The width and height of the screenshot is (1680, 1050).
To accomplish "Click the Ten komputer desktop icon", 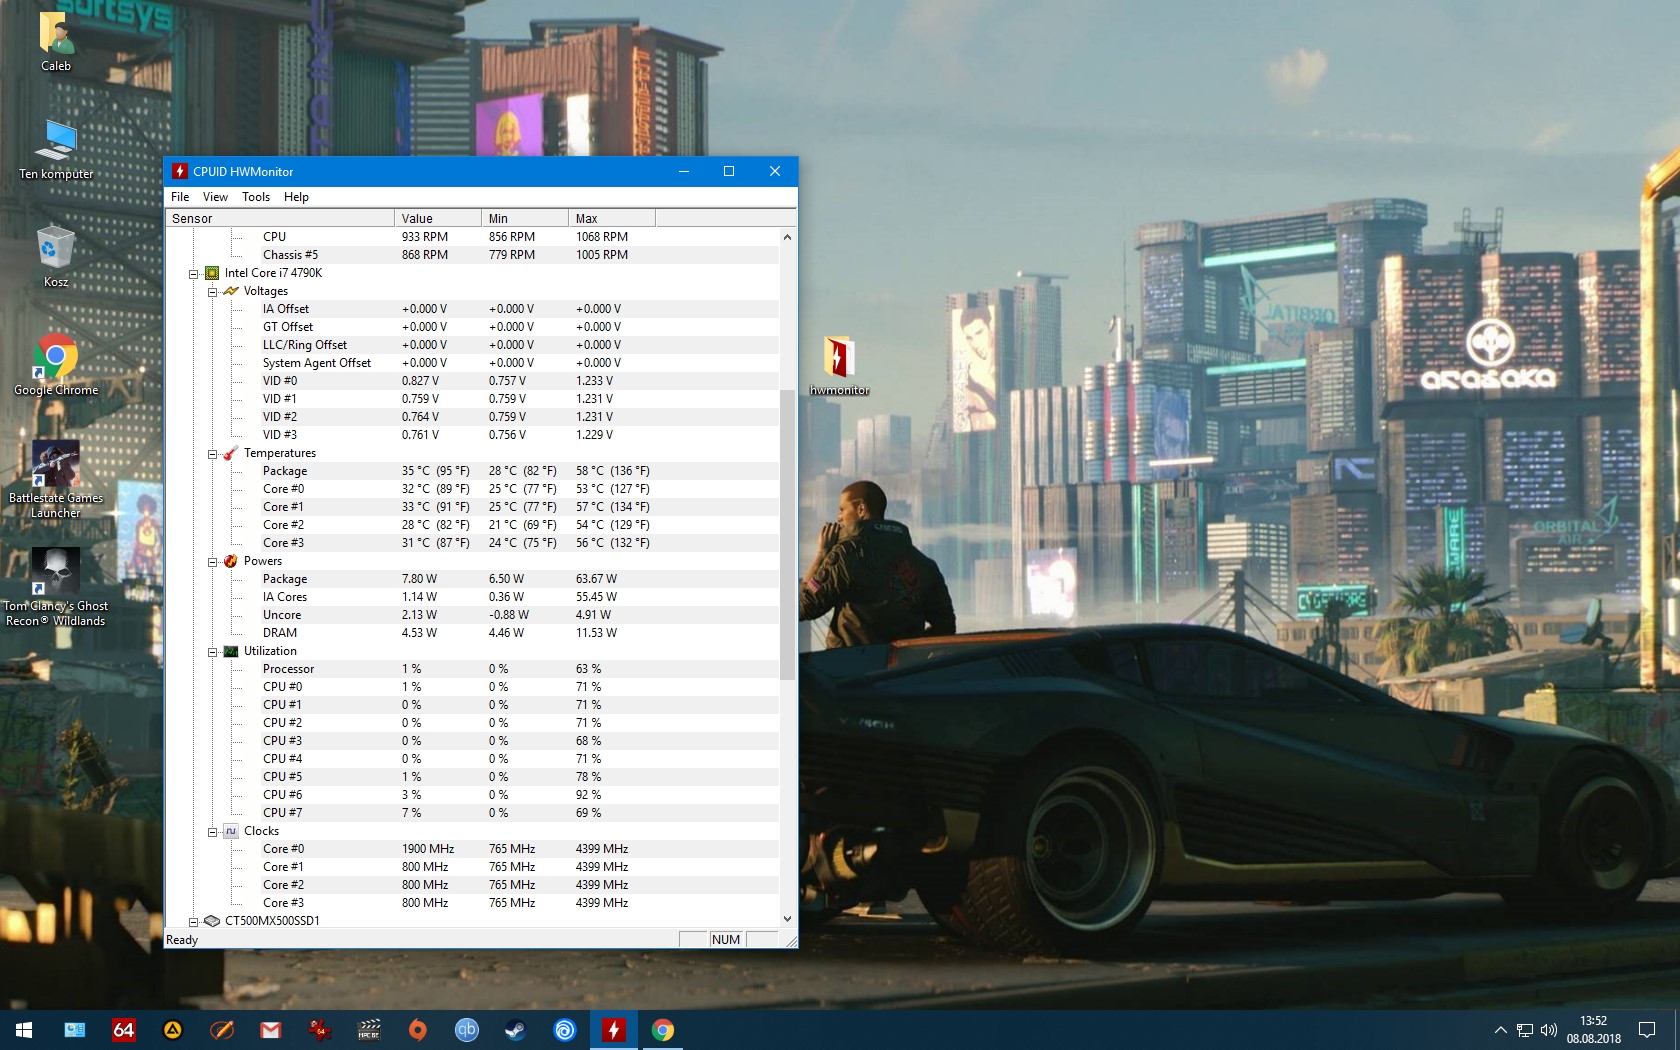I will 56,150.
